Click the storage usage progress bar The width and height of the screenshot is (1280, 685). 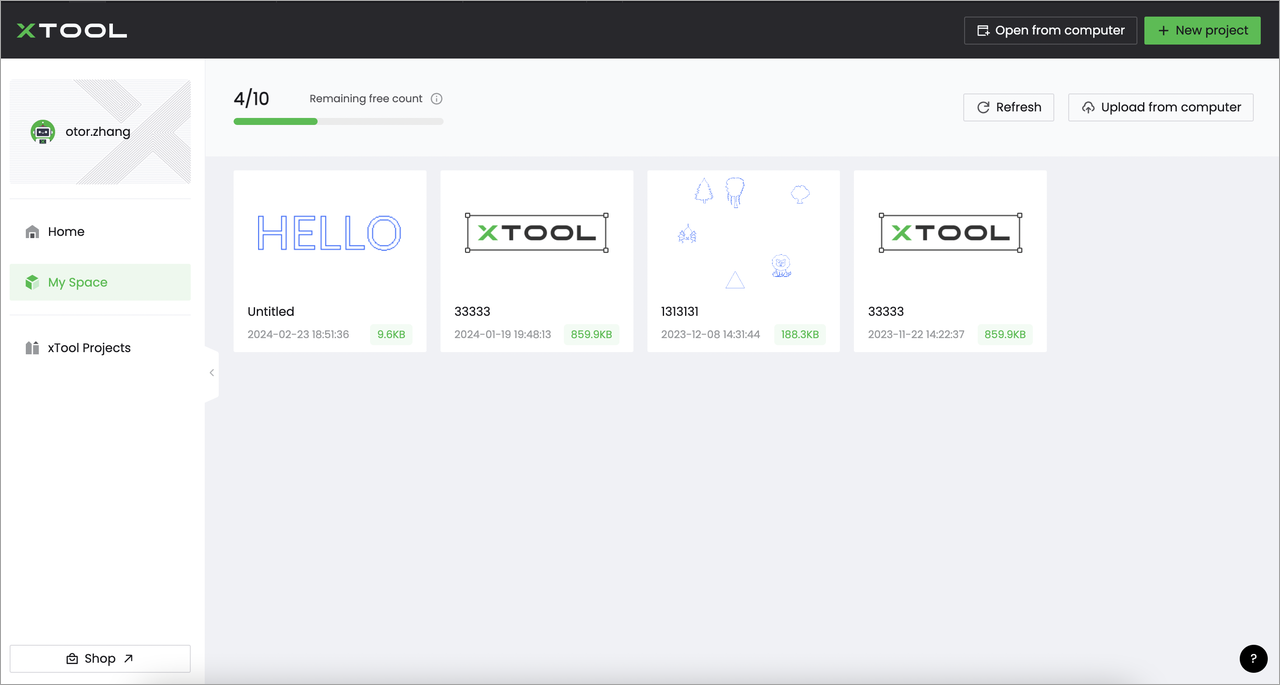pos(338,121)
